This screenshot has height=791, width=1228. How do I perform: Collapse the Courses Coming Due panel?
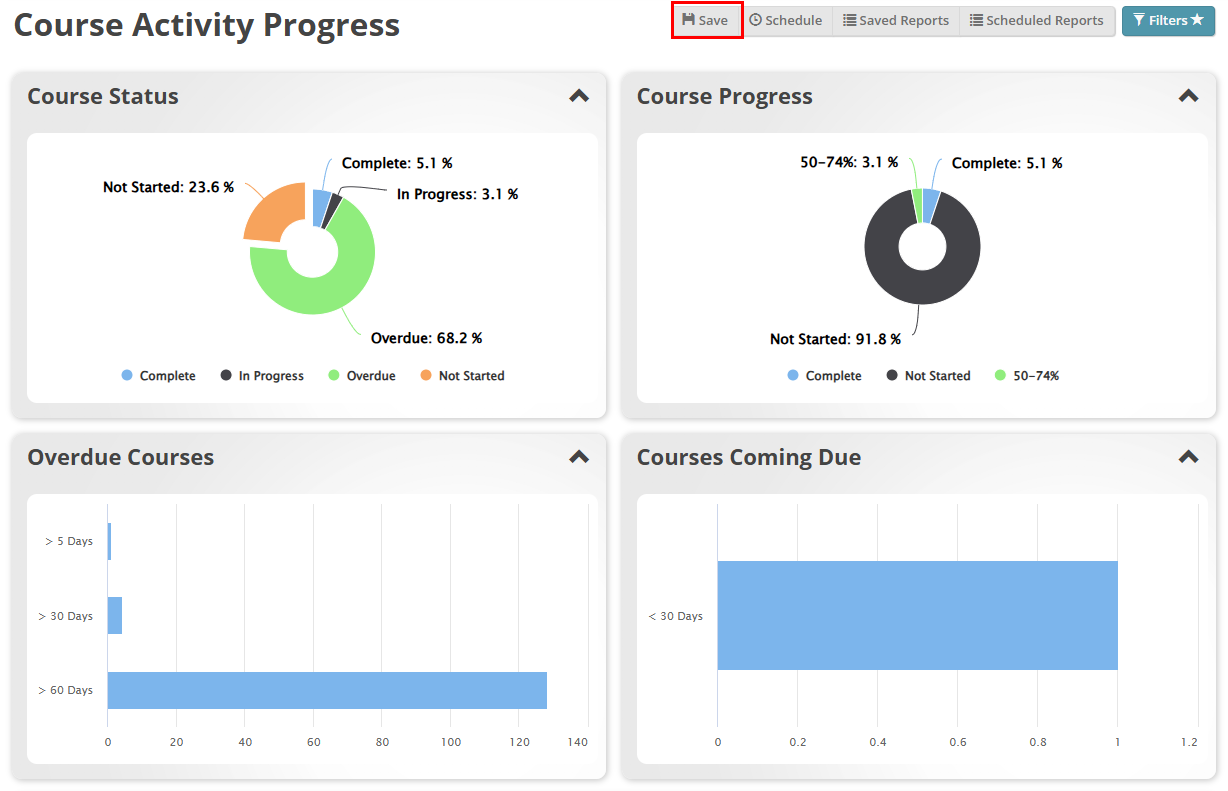(x=1188, y=456)
